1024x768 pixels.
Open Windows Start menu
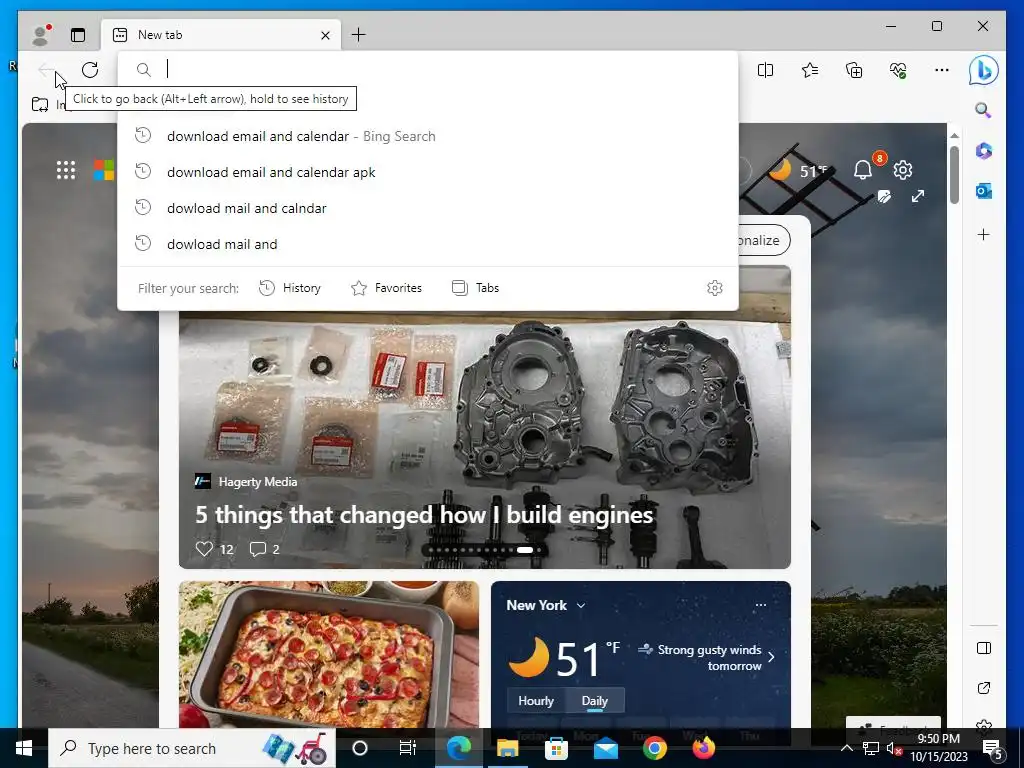coord(24,748)
